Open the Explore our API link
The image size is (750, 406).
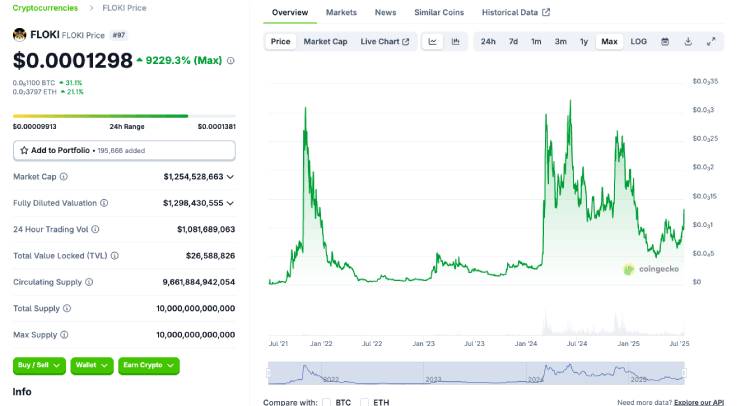[x=699, y=402]
